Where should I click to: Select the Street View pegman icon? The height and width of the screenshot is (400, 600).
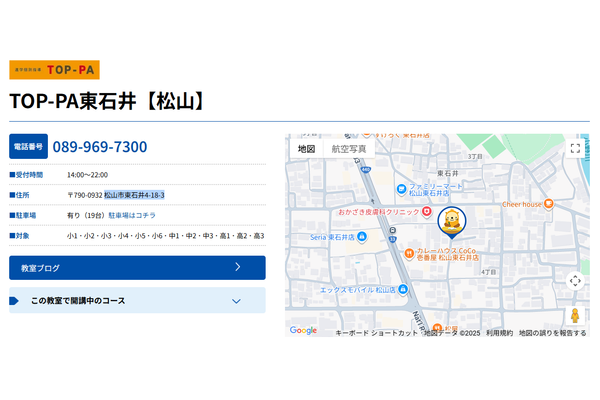click(575, 316)
